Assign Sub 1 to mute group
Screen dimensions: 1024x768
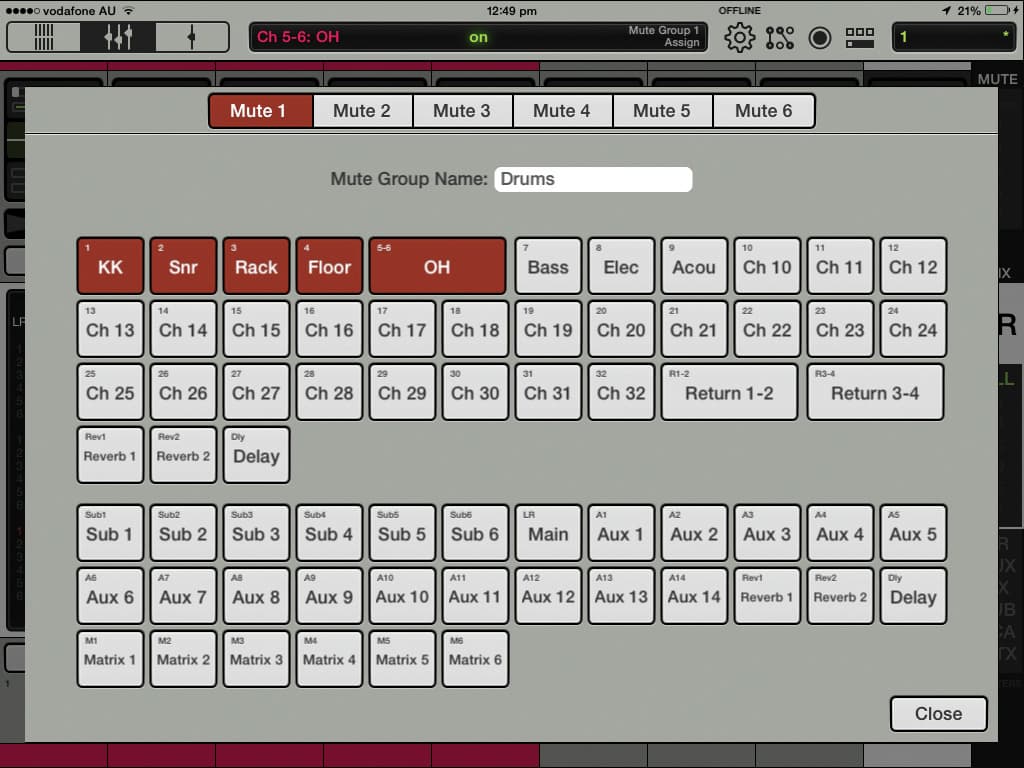point(110,532)
